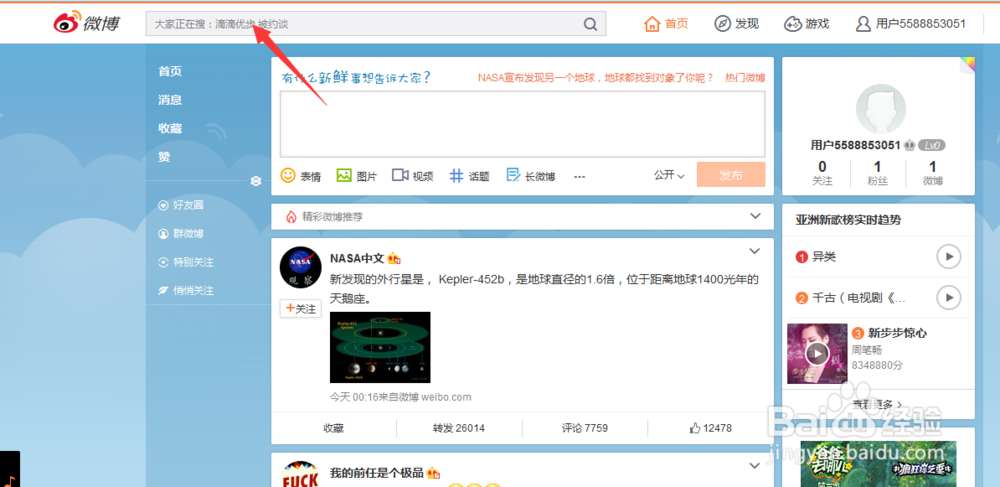Open the 公开 visibility dropdown

[x=669, y=175]
